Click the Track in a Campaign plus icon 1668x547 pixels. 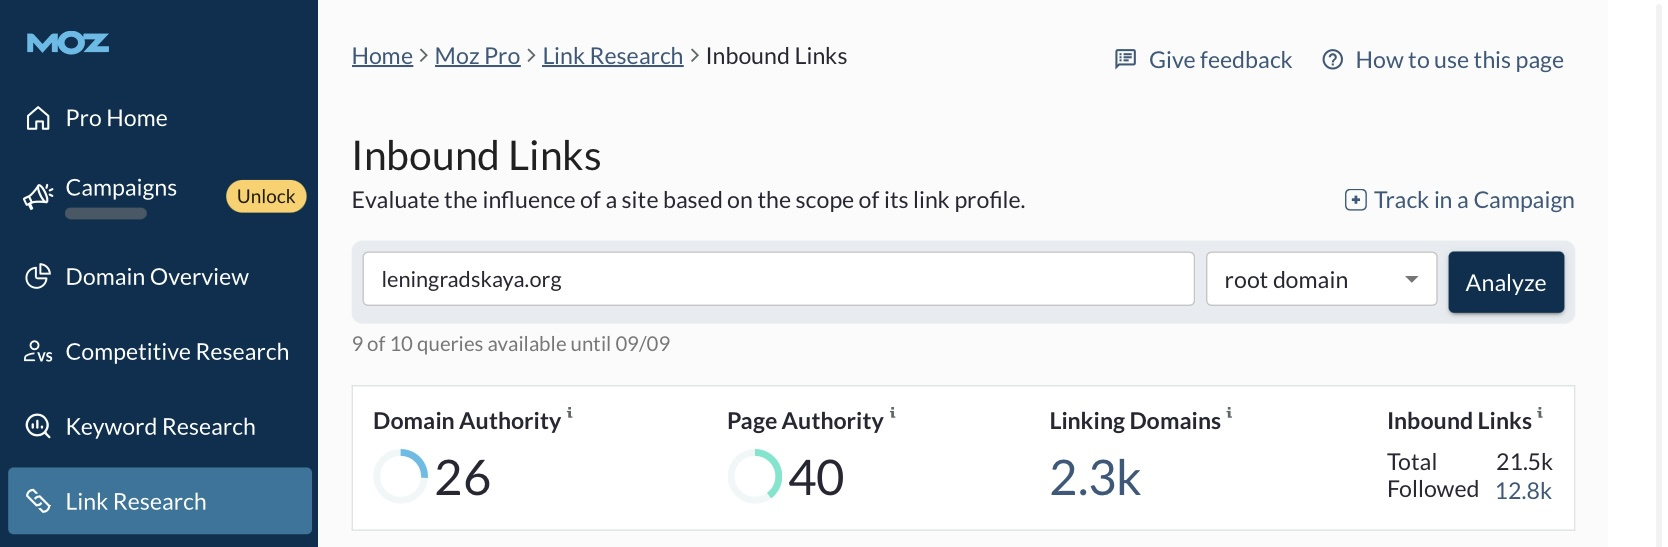click(1356, 200)
